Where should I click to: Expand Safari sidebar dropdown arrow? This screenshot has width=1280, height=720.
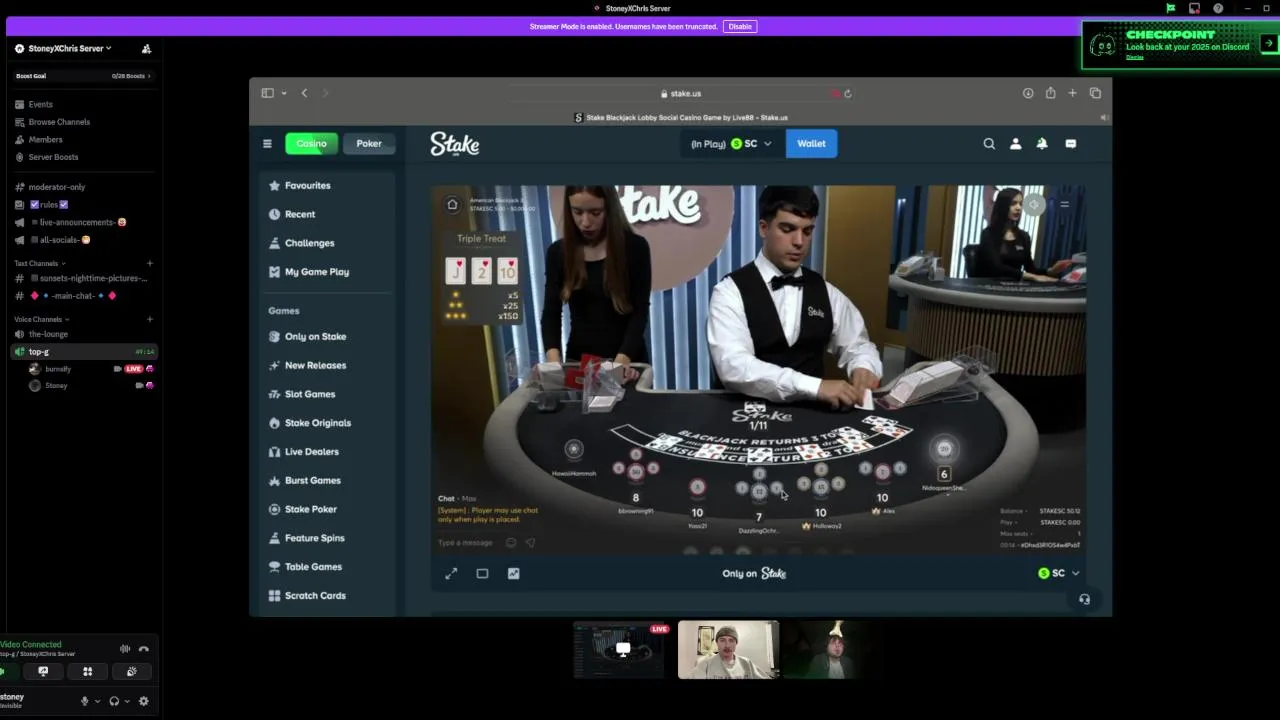(284, 93)
